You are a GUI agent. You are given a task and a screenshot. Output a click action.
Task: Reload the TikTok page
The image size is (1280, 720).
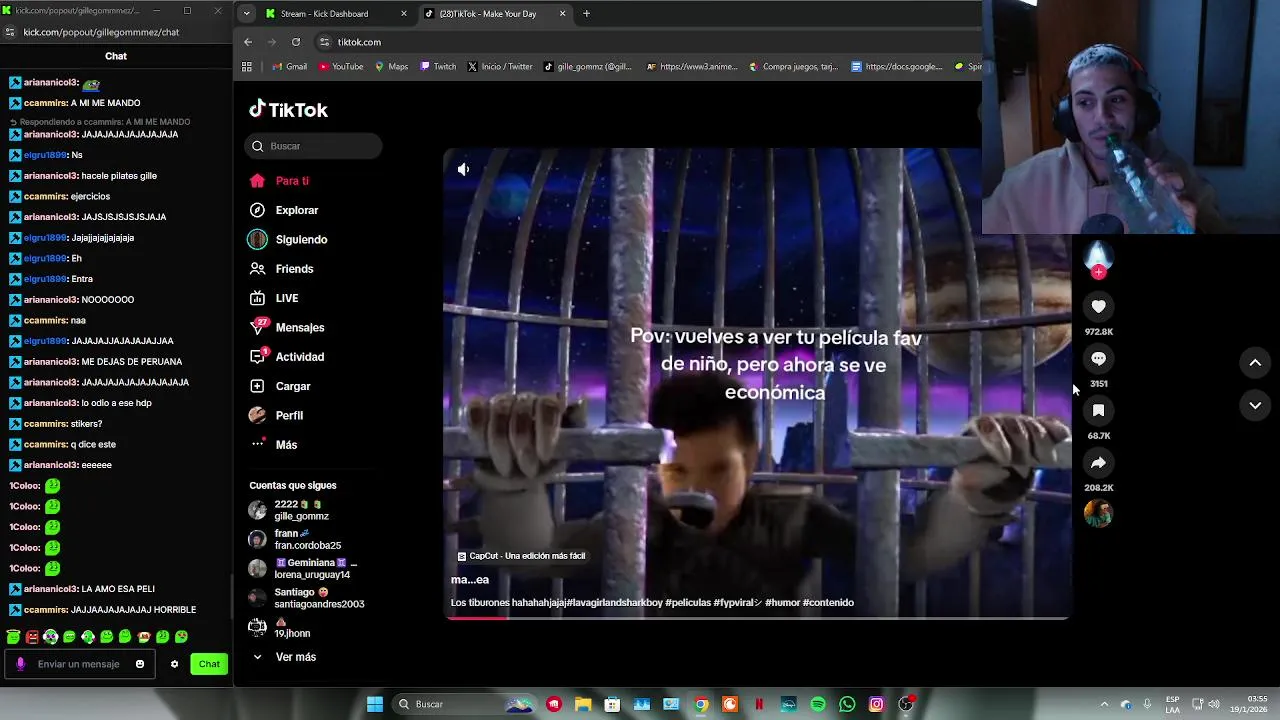tap(296, 42)
